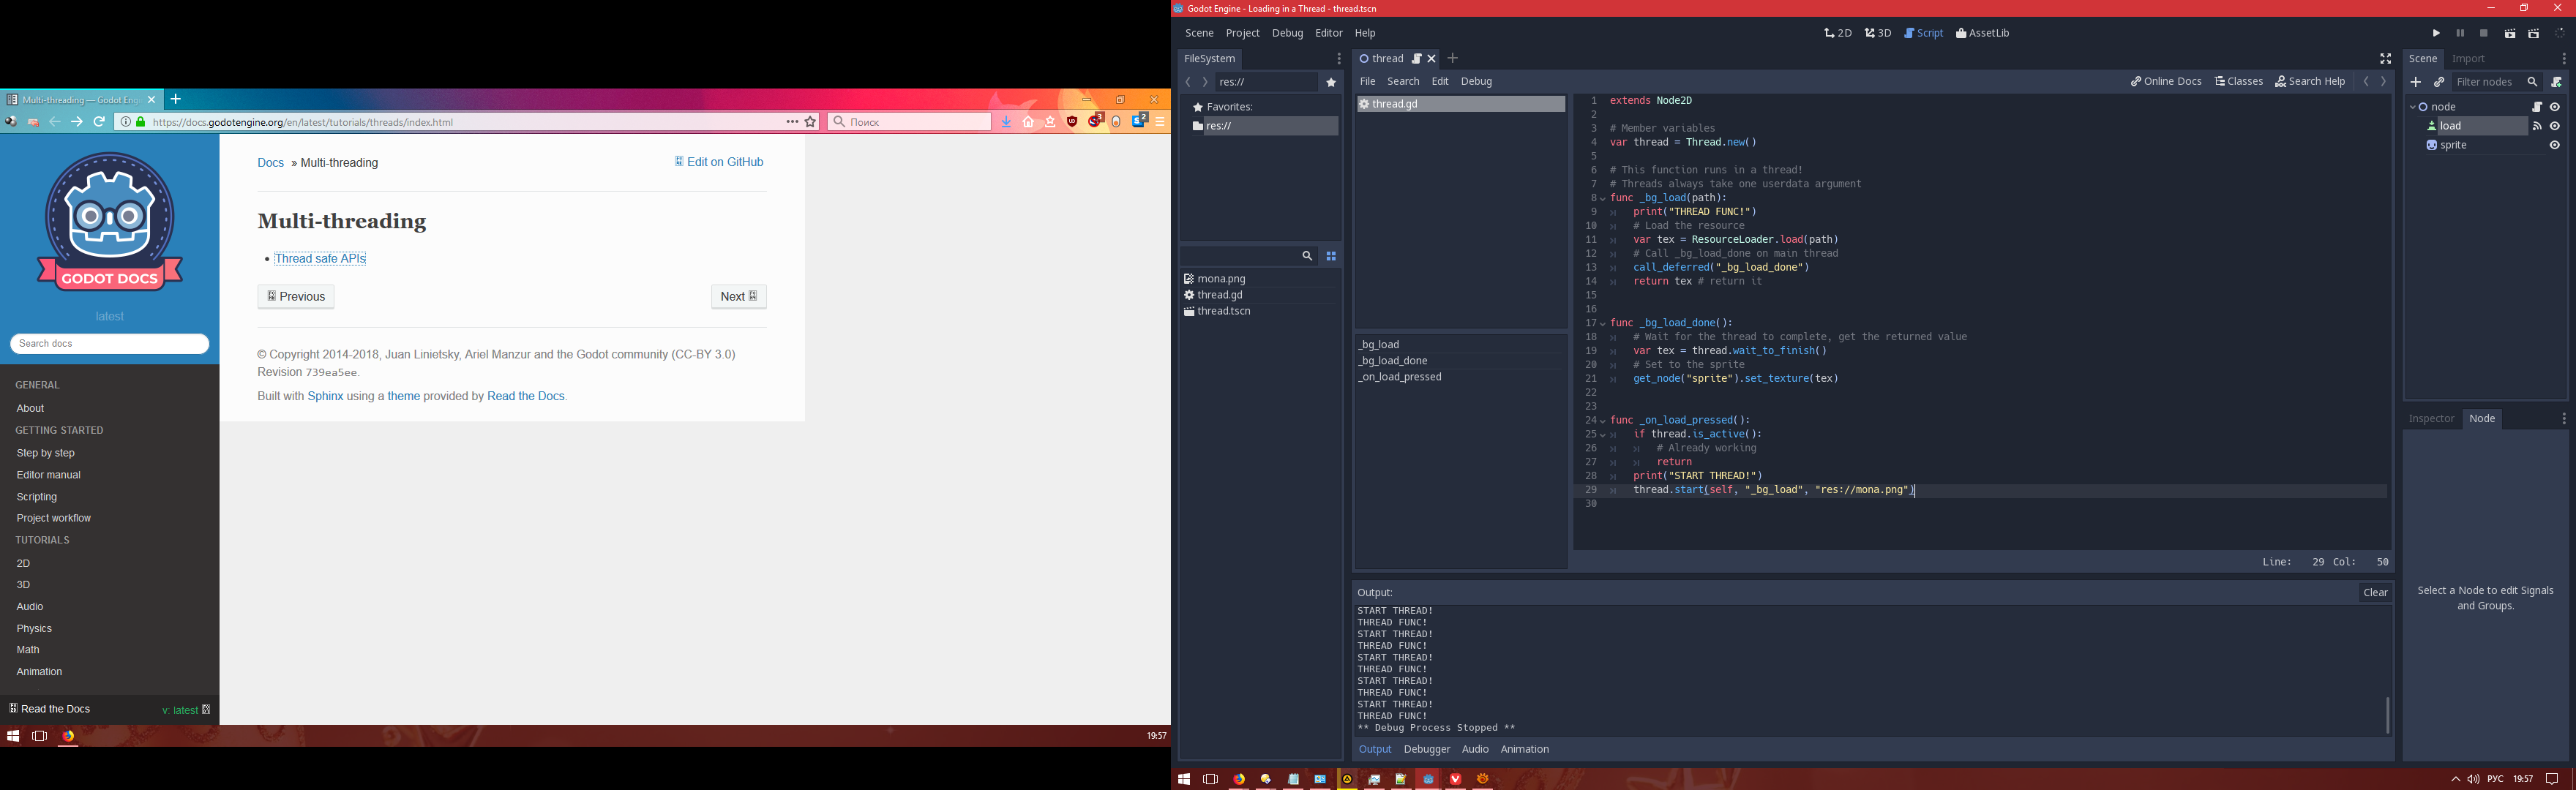Fold the _bg_load function at line 8
2576x790 pixels.
[x=1603, y=199]
